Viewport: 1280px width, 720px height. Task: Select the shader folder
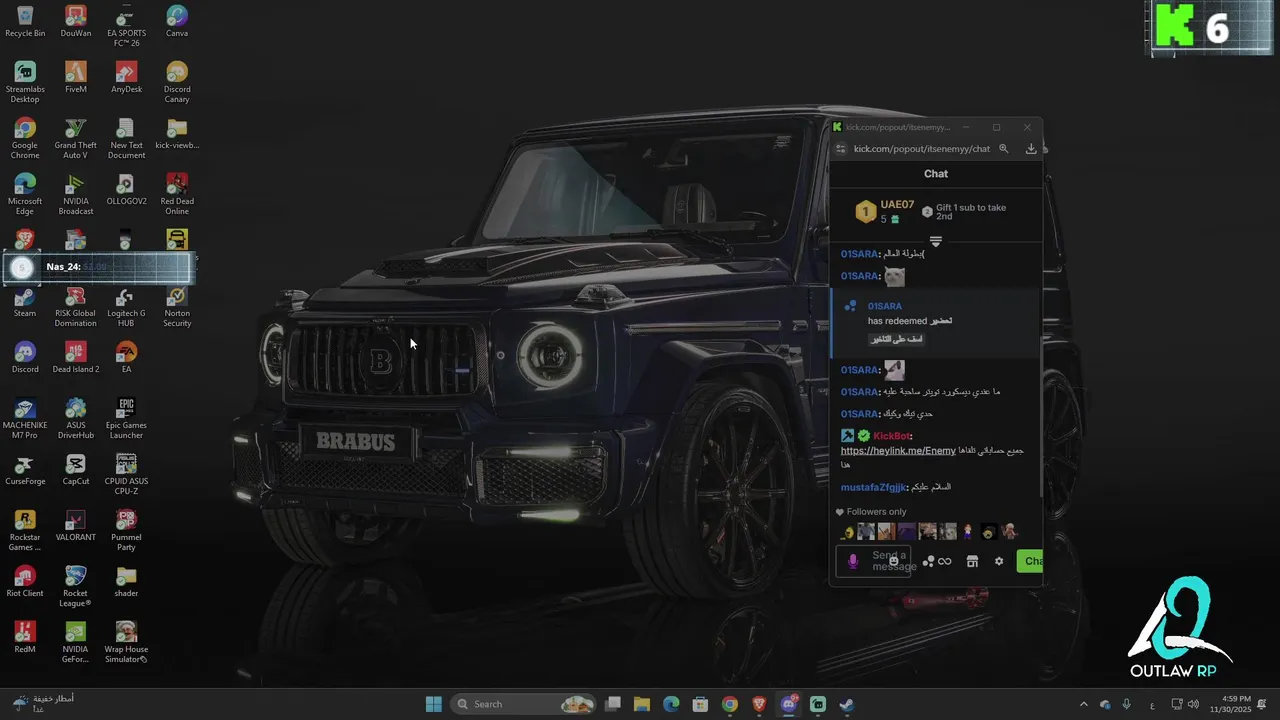[x=126, y=581]
